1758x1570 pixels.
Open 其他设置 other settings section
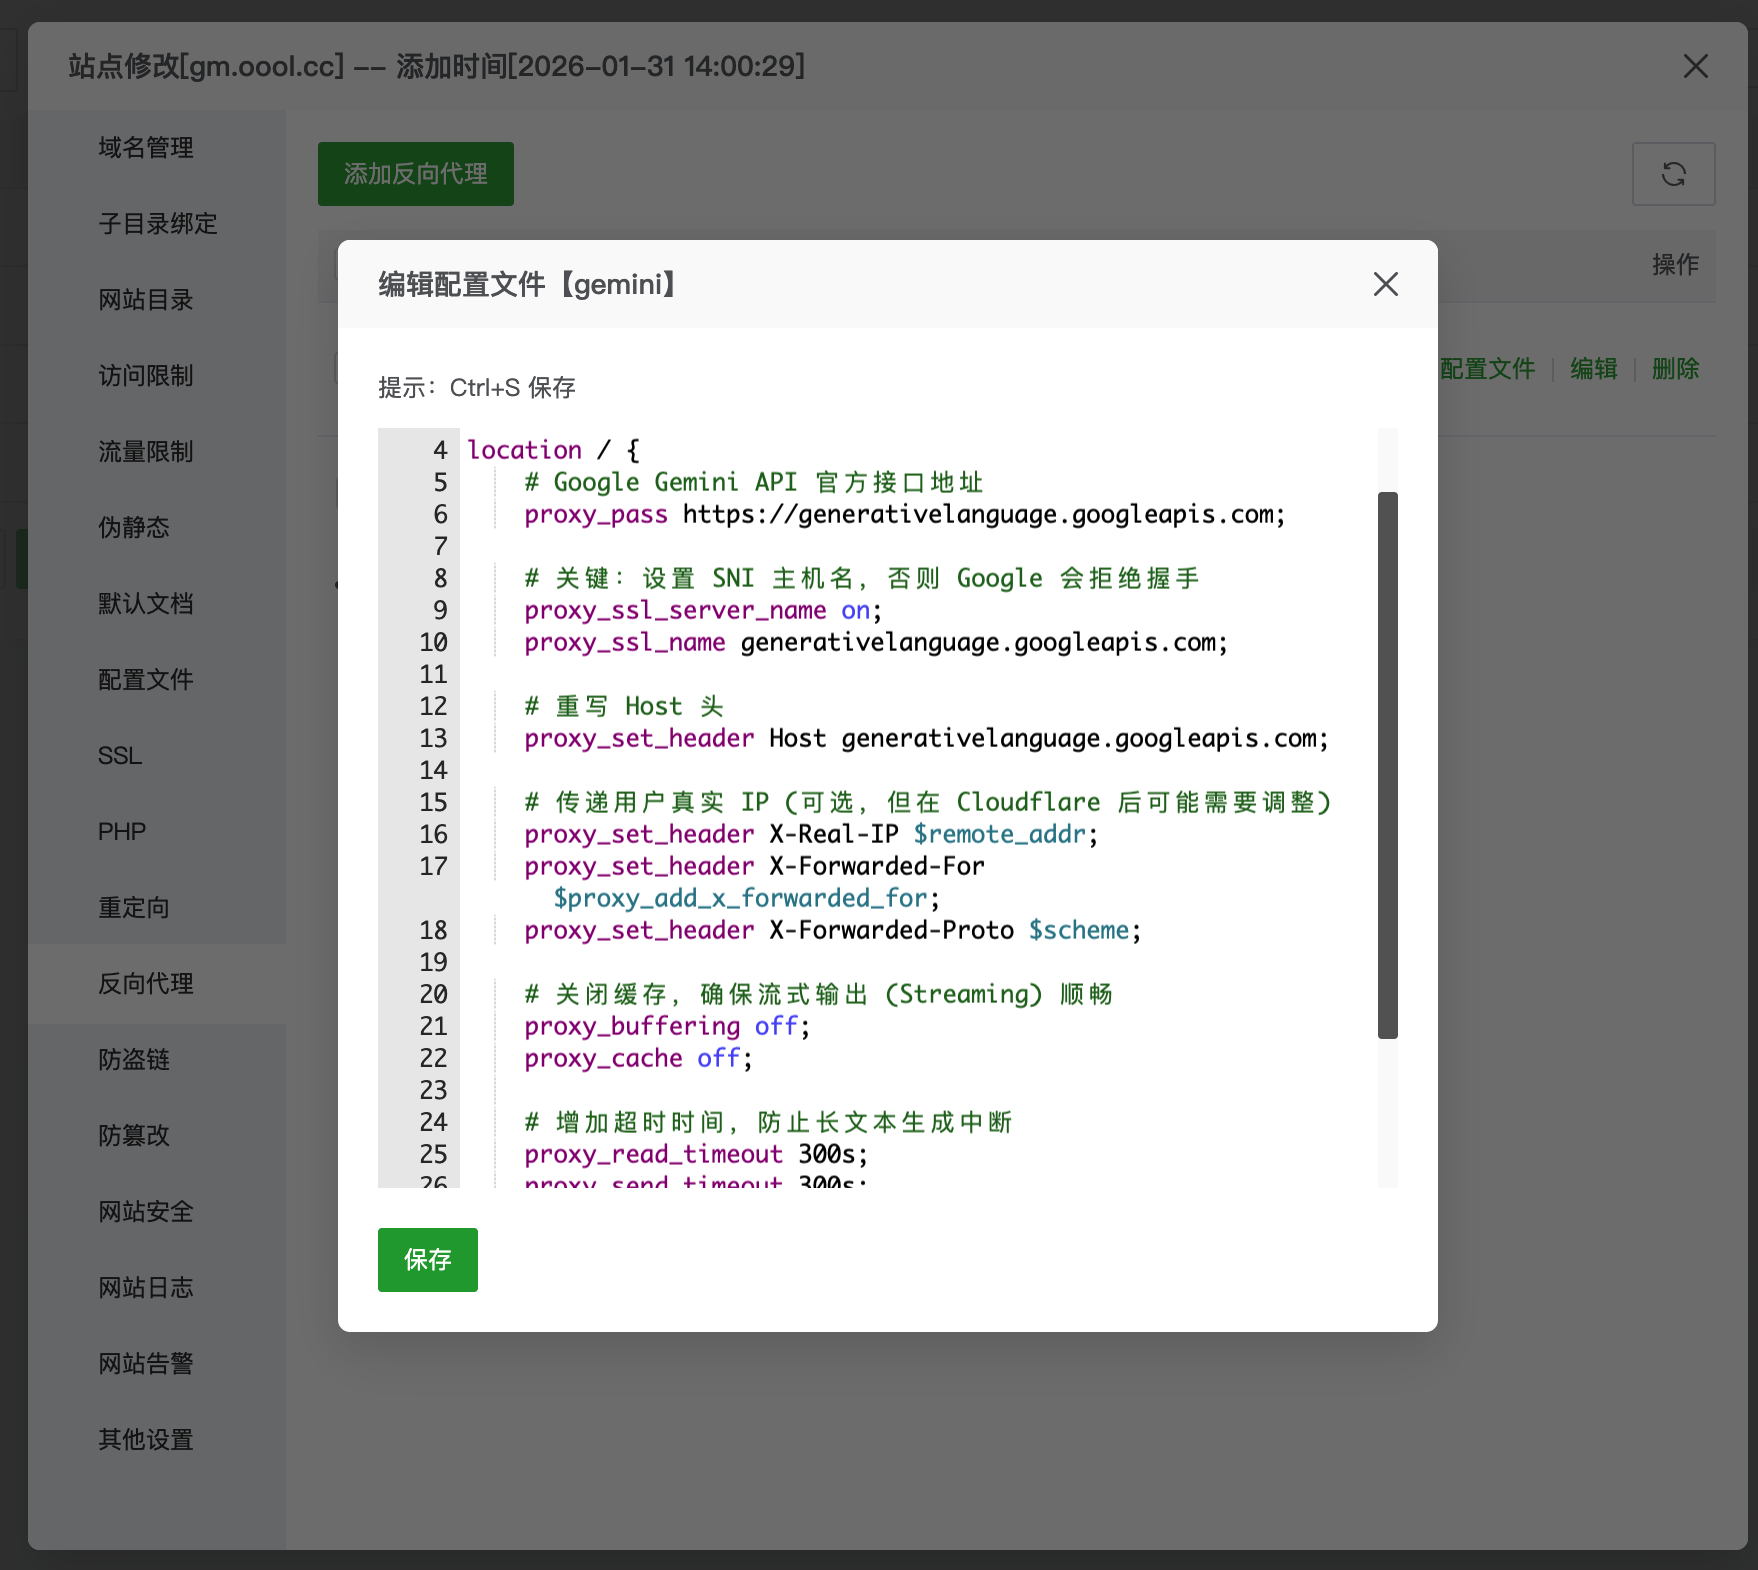pos(146,1440)
